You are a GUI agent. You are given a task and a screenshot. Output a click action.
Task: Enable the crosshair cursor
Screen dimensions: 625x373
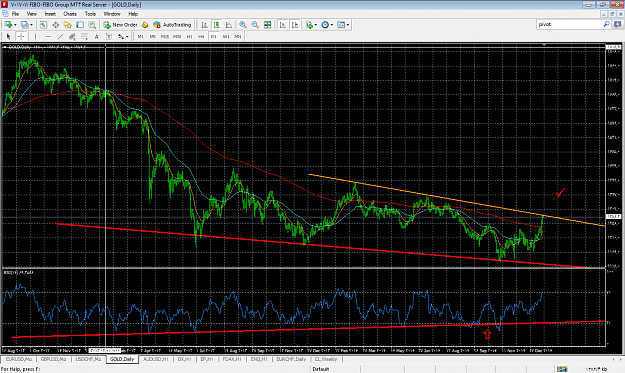(21, 36)
